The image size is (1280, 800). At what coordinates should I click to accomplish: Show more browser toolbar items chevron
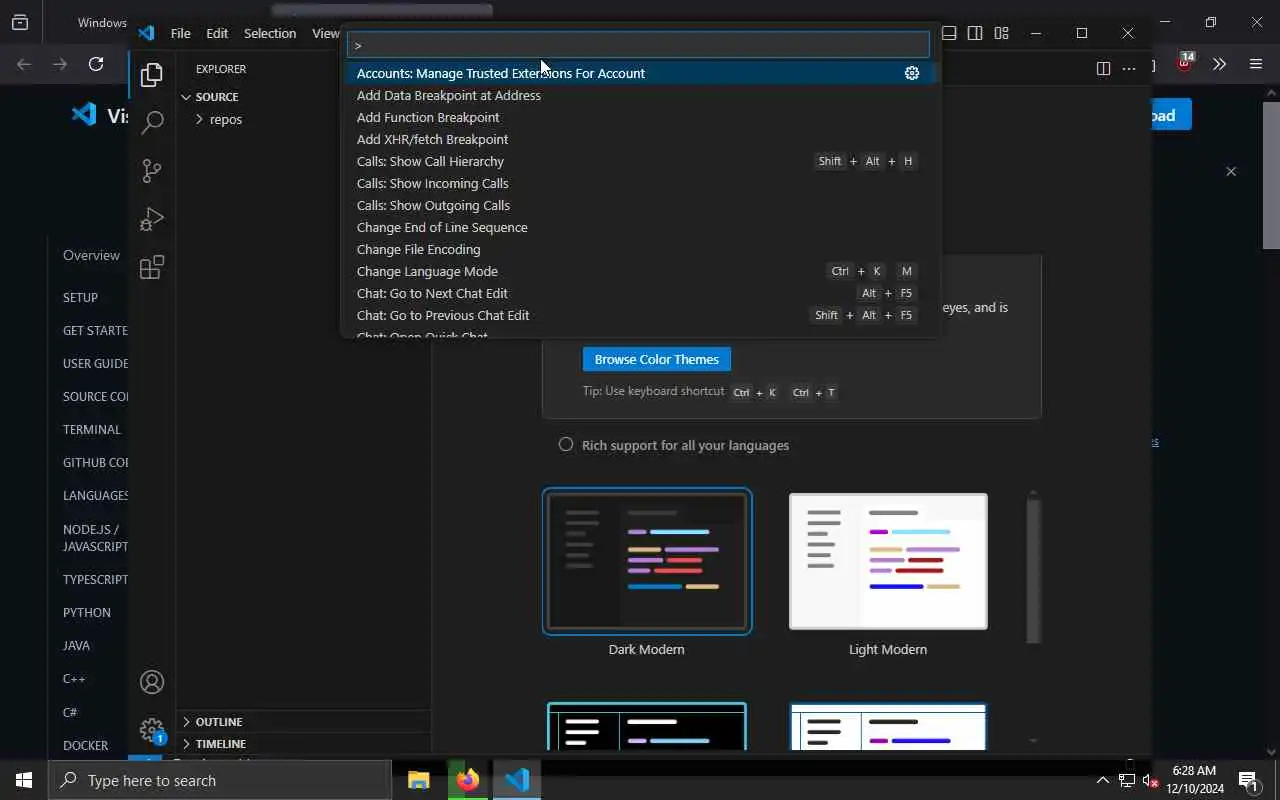click(x=1219, y=64)
